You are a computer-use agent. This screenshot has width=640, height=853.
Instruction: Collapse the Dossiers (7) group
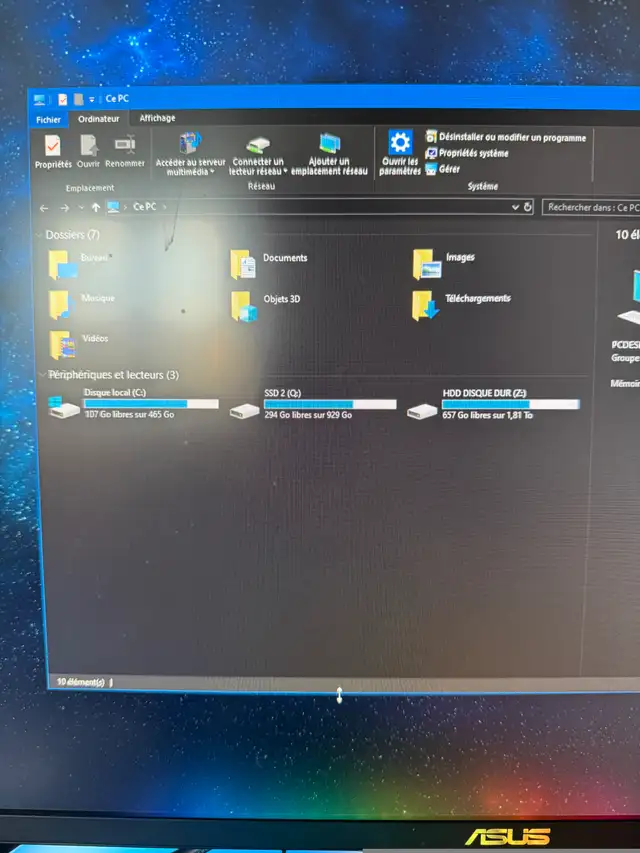[x=39, y=235]
